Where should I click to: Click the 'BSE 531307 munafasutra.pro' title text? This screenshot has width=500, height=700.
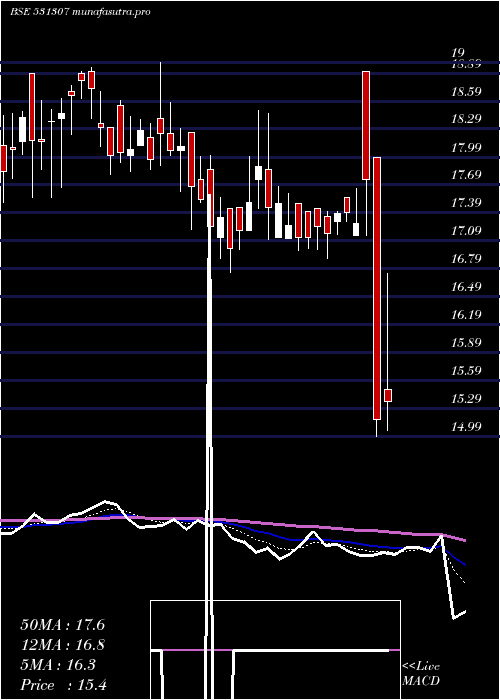pyautogui.click(x=80, y=12)
